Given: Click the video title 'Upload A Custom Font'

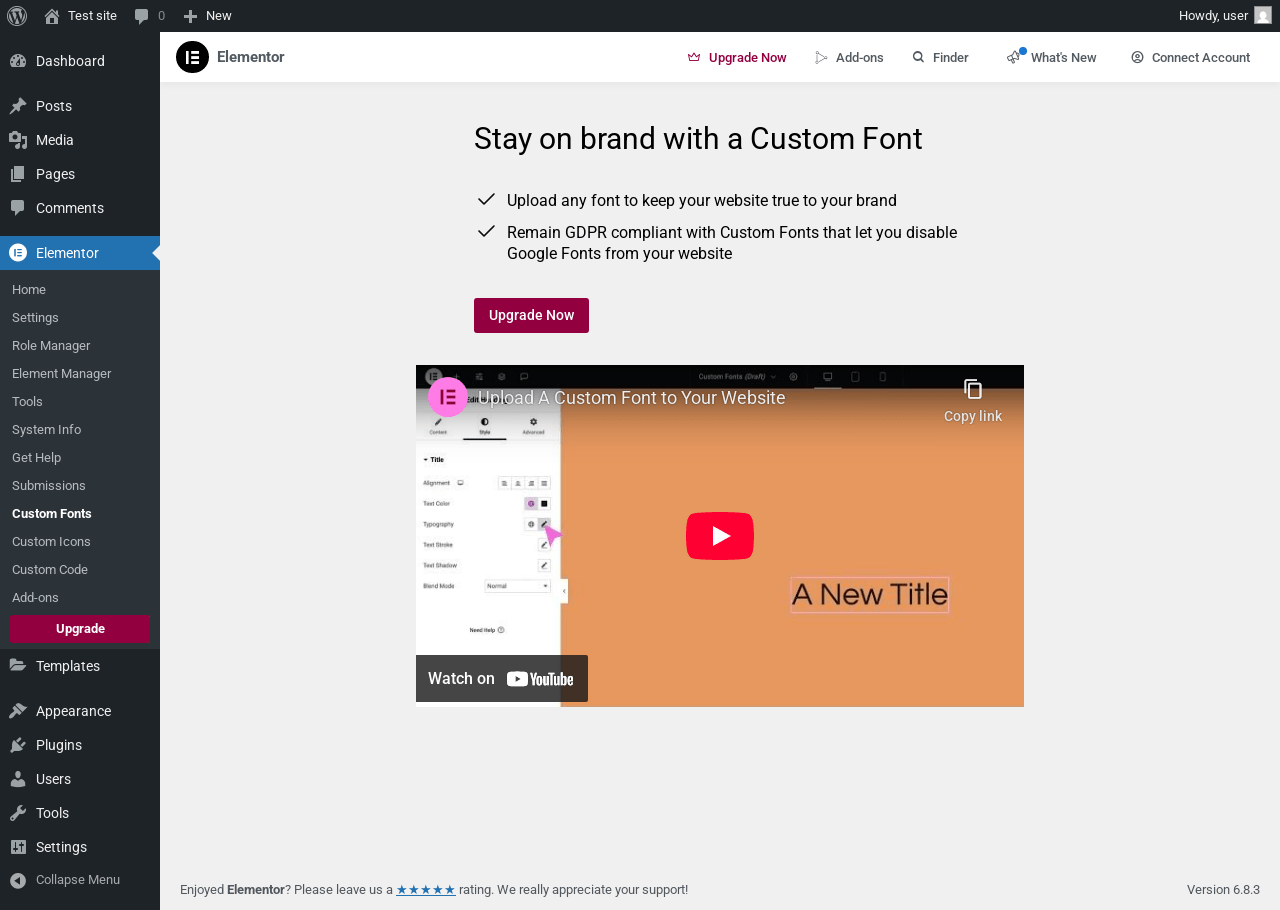Looking at the screenshot, I should click(632, 398).
